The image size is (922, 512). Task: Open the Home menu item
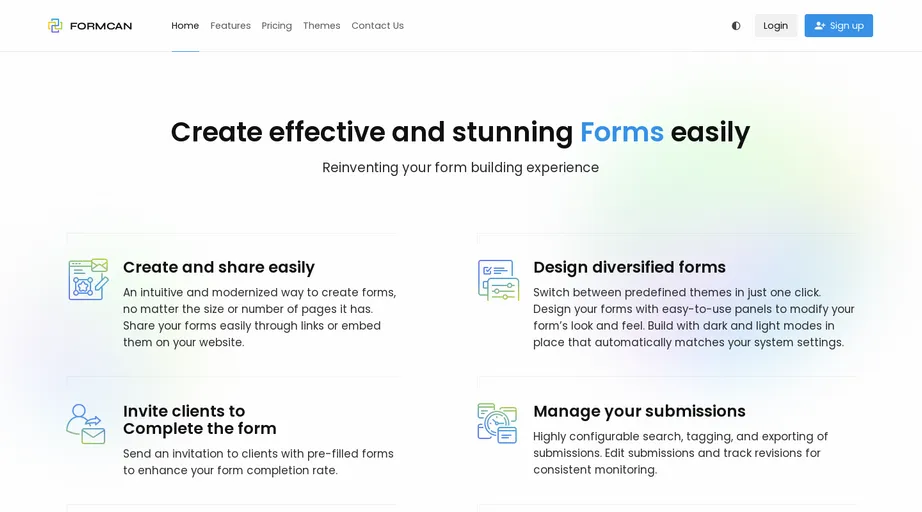pyautogui.click(x=185, y=26)
